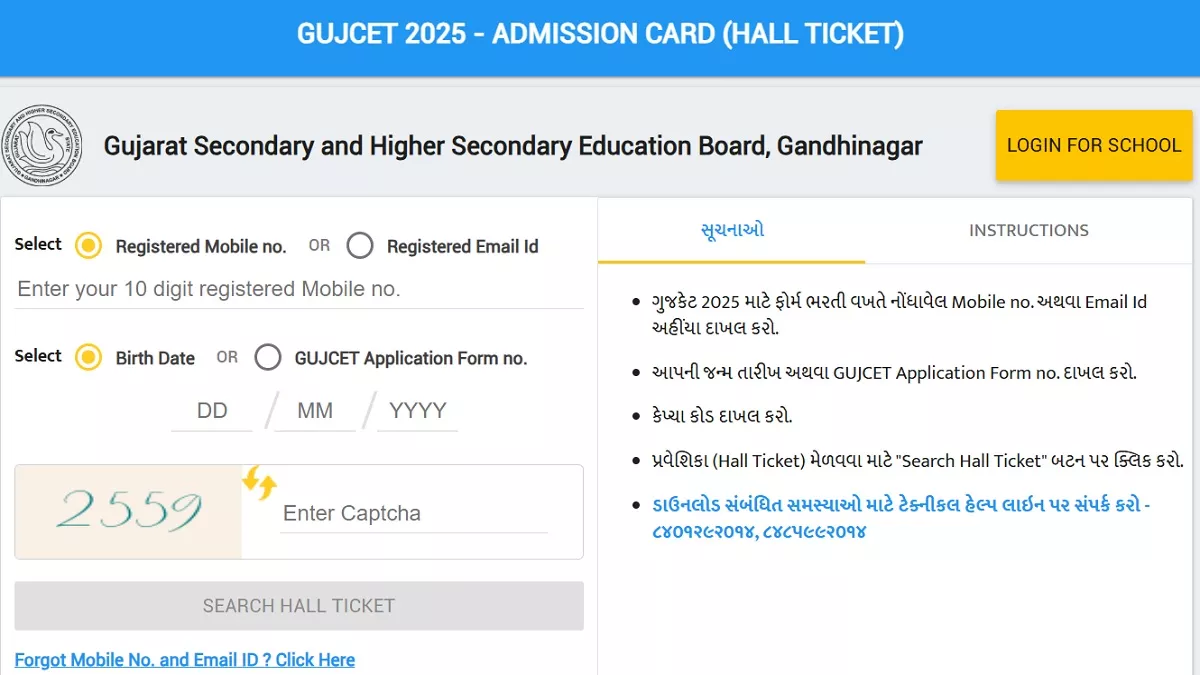Click the captcha refresh arrows icon
The height and width of the screenshot is (675, 1200).
(x=260, y=482)
